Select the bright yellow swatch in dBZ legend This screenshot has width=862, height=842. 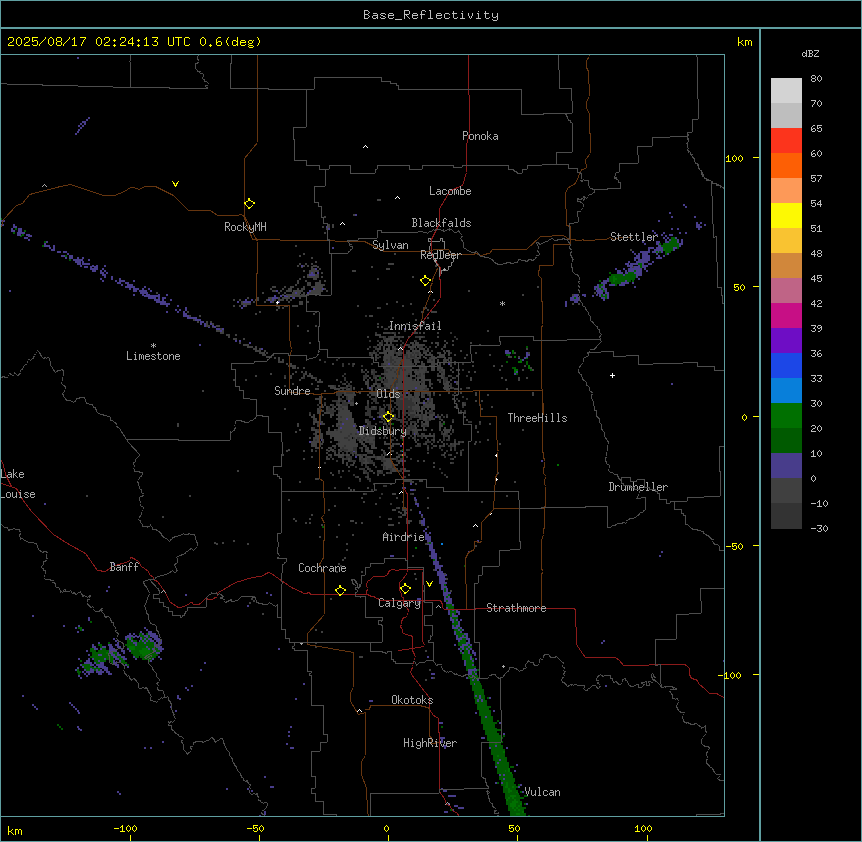(x=786, y=215)
